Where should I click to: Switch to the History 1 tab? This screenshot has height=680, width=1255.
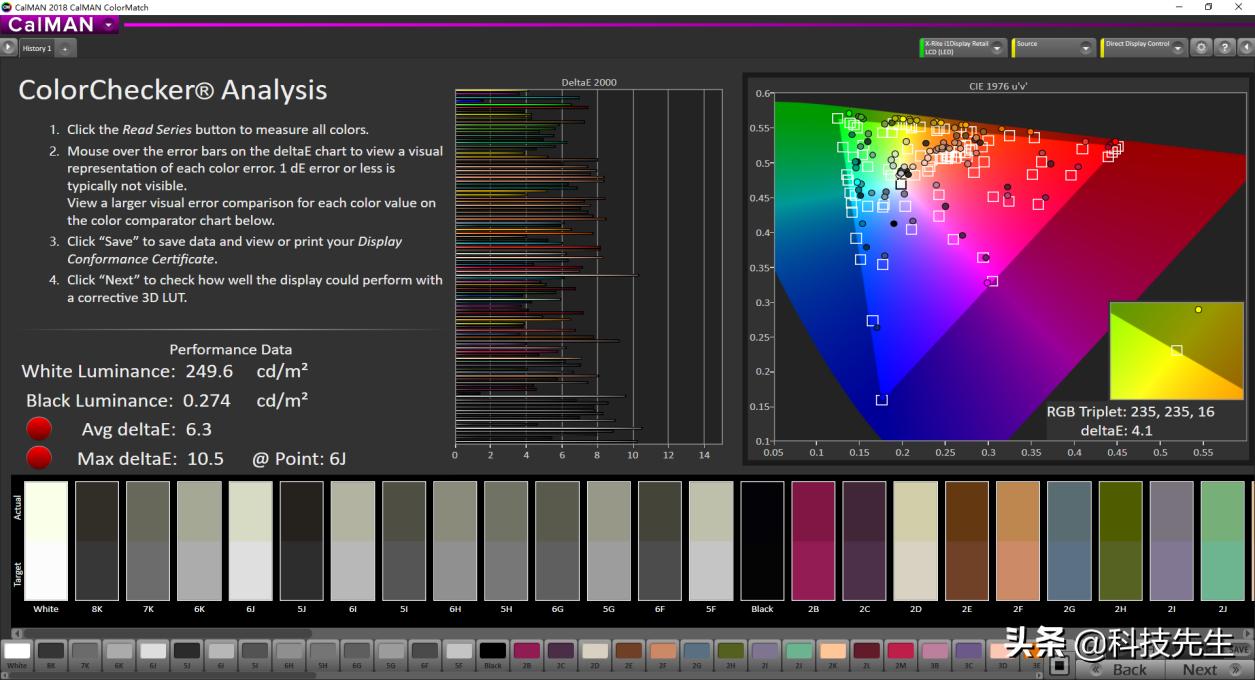[x=37, y=48]
